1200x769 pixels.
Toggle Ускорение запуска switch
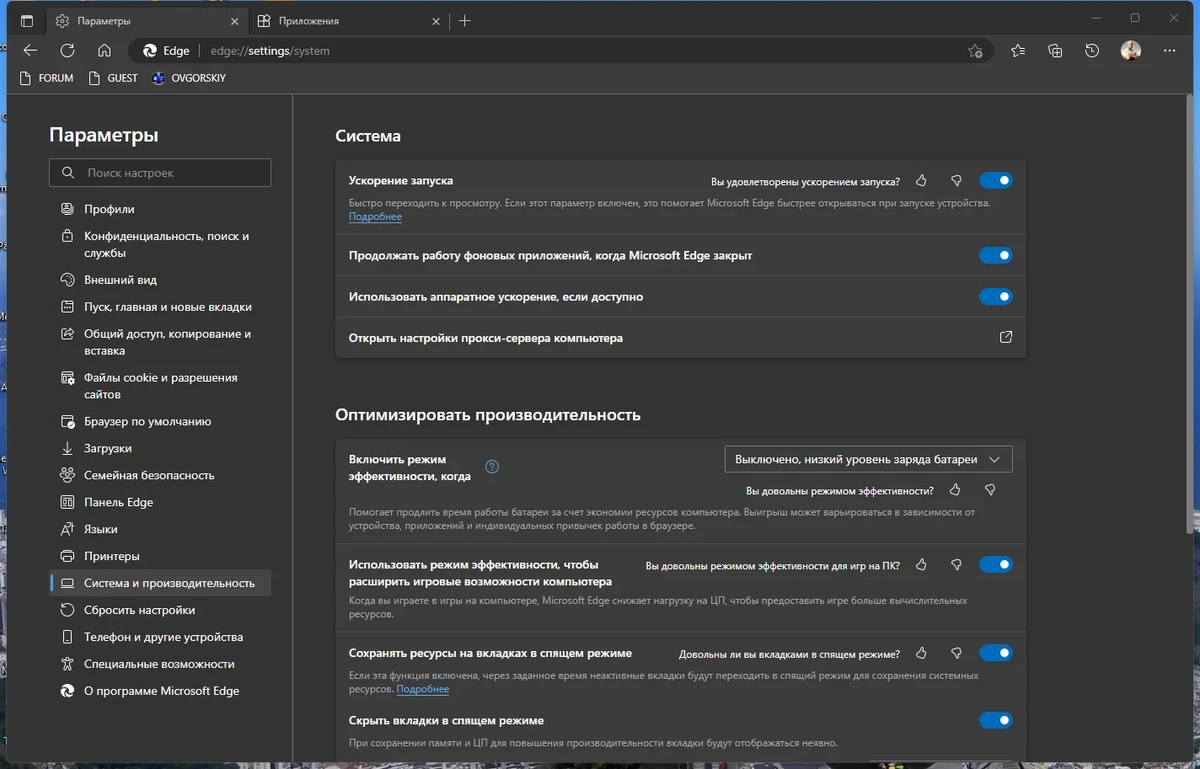[x=995, y=181]
